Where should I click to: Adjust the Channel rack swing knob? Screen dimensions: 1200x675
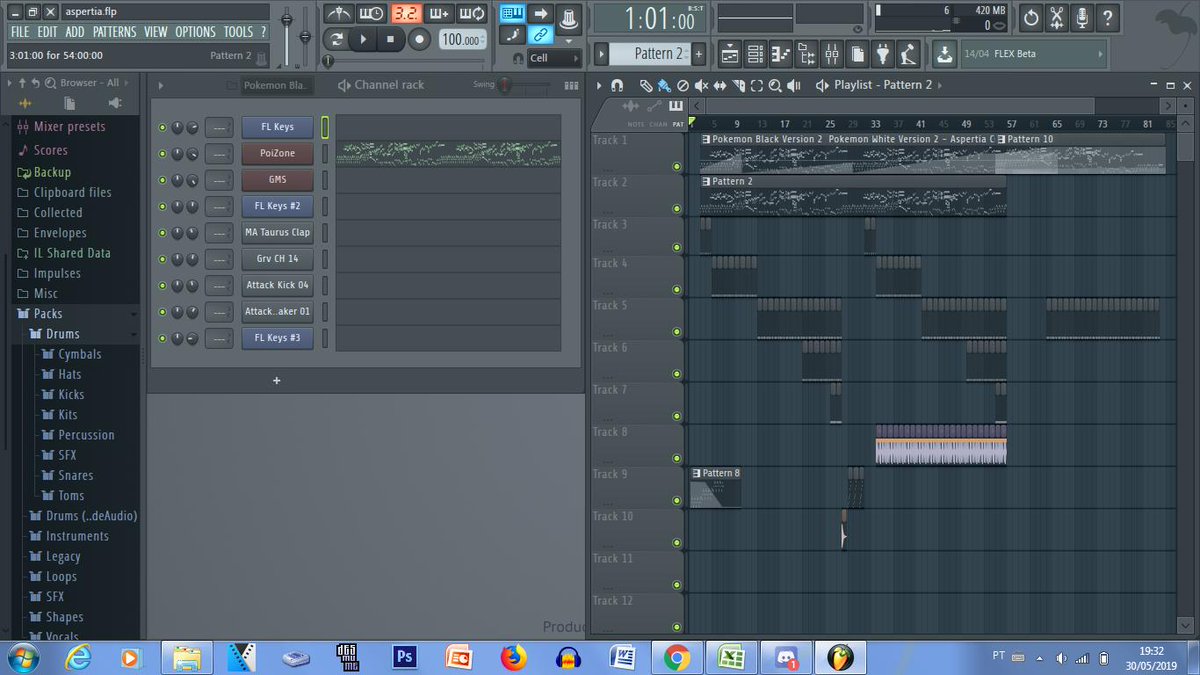tap(505, 86)
